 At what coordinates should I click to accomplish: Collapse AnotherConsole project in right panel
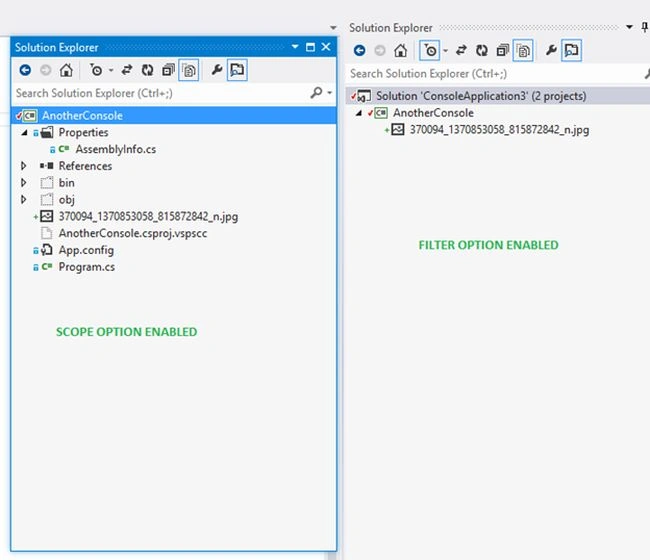[x=359, y=113]
